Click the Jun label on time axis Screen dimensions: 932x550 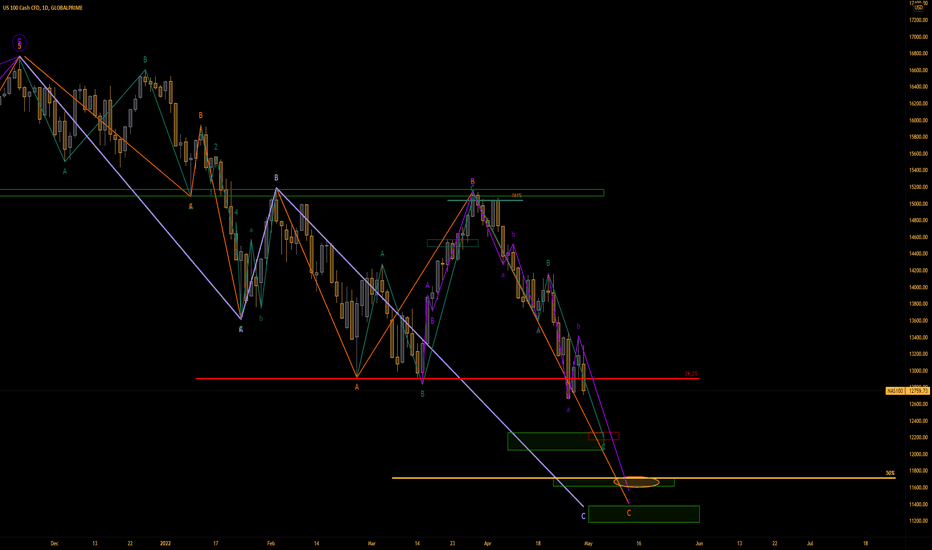pyautogui.click(x=699, y=543)
